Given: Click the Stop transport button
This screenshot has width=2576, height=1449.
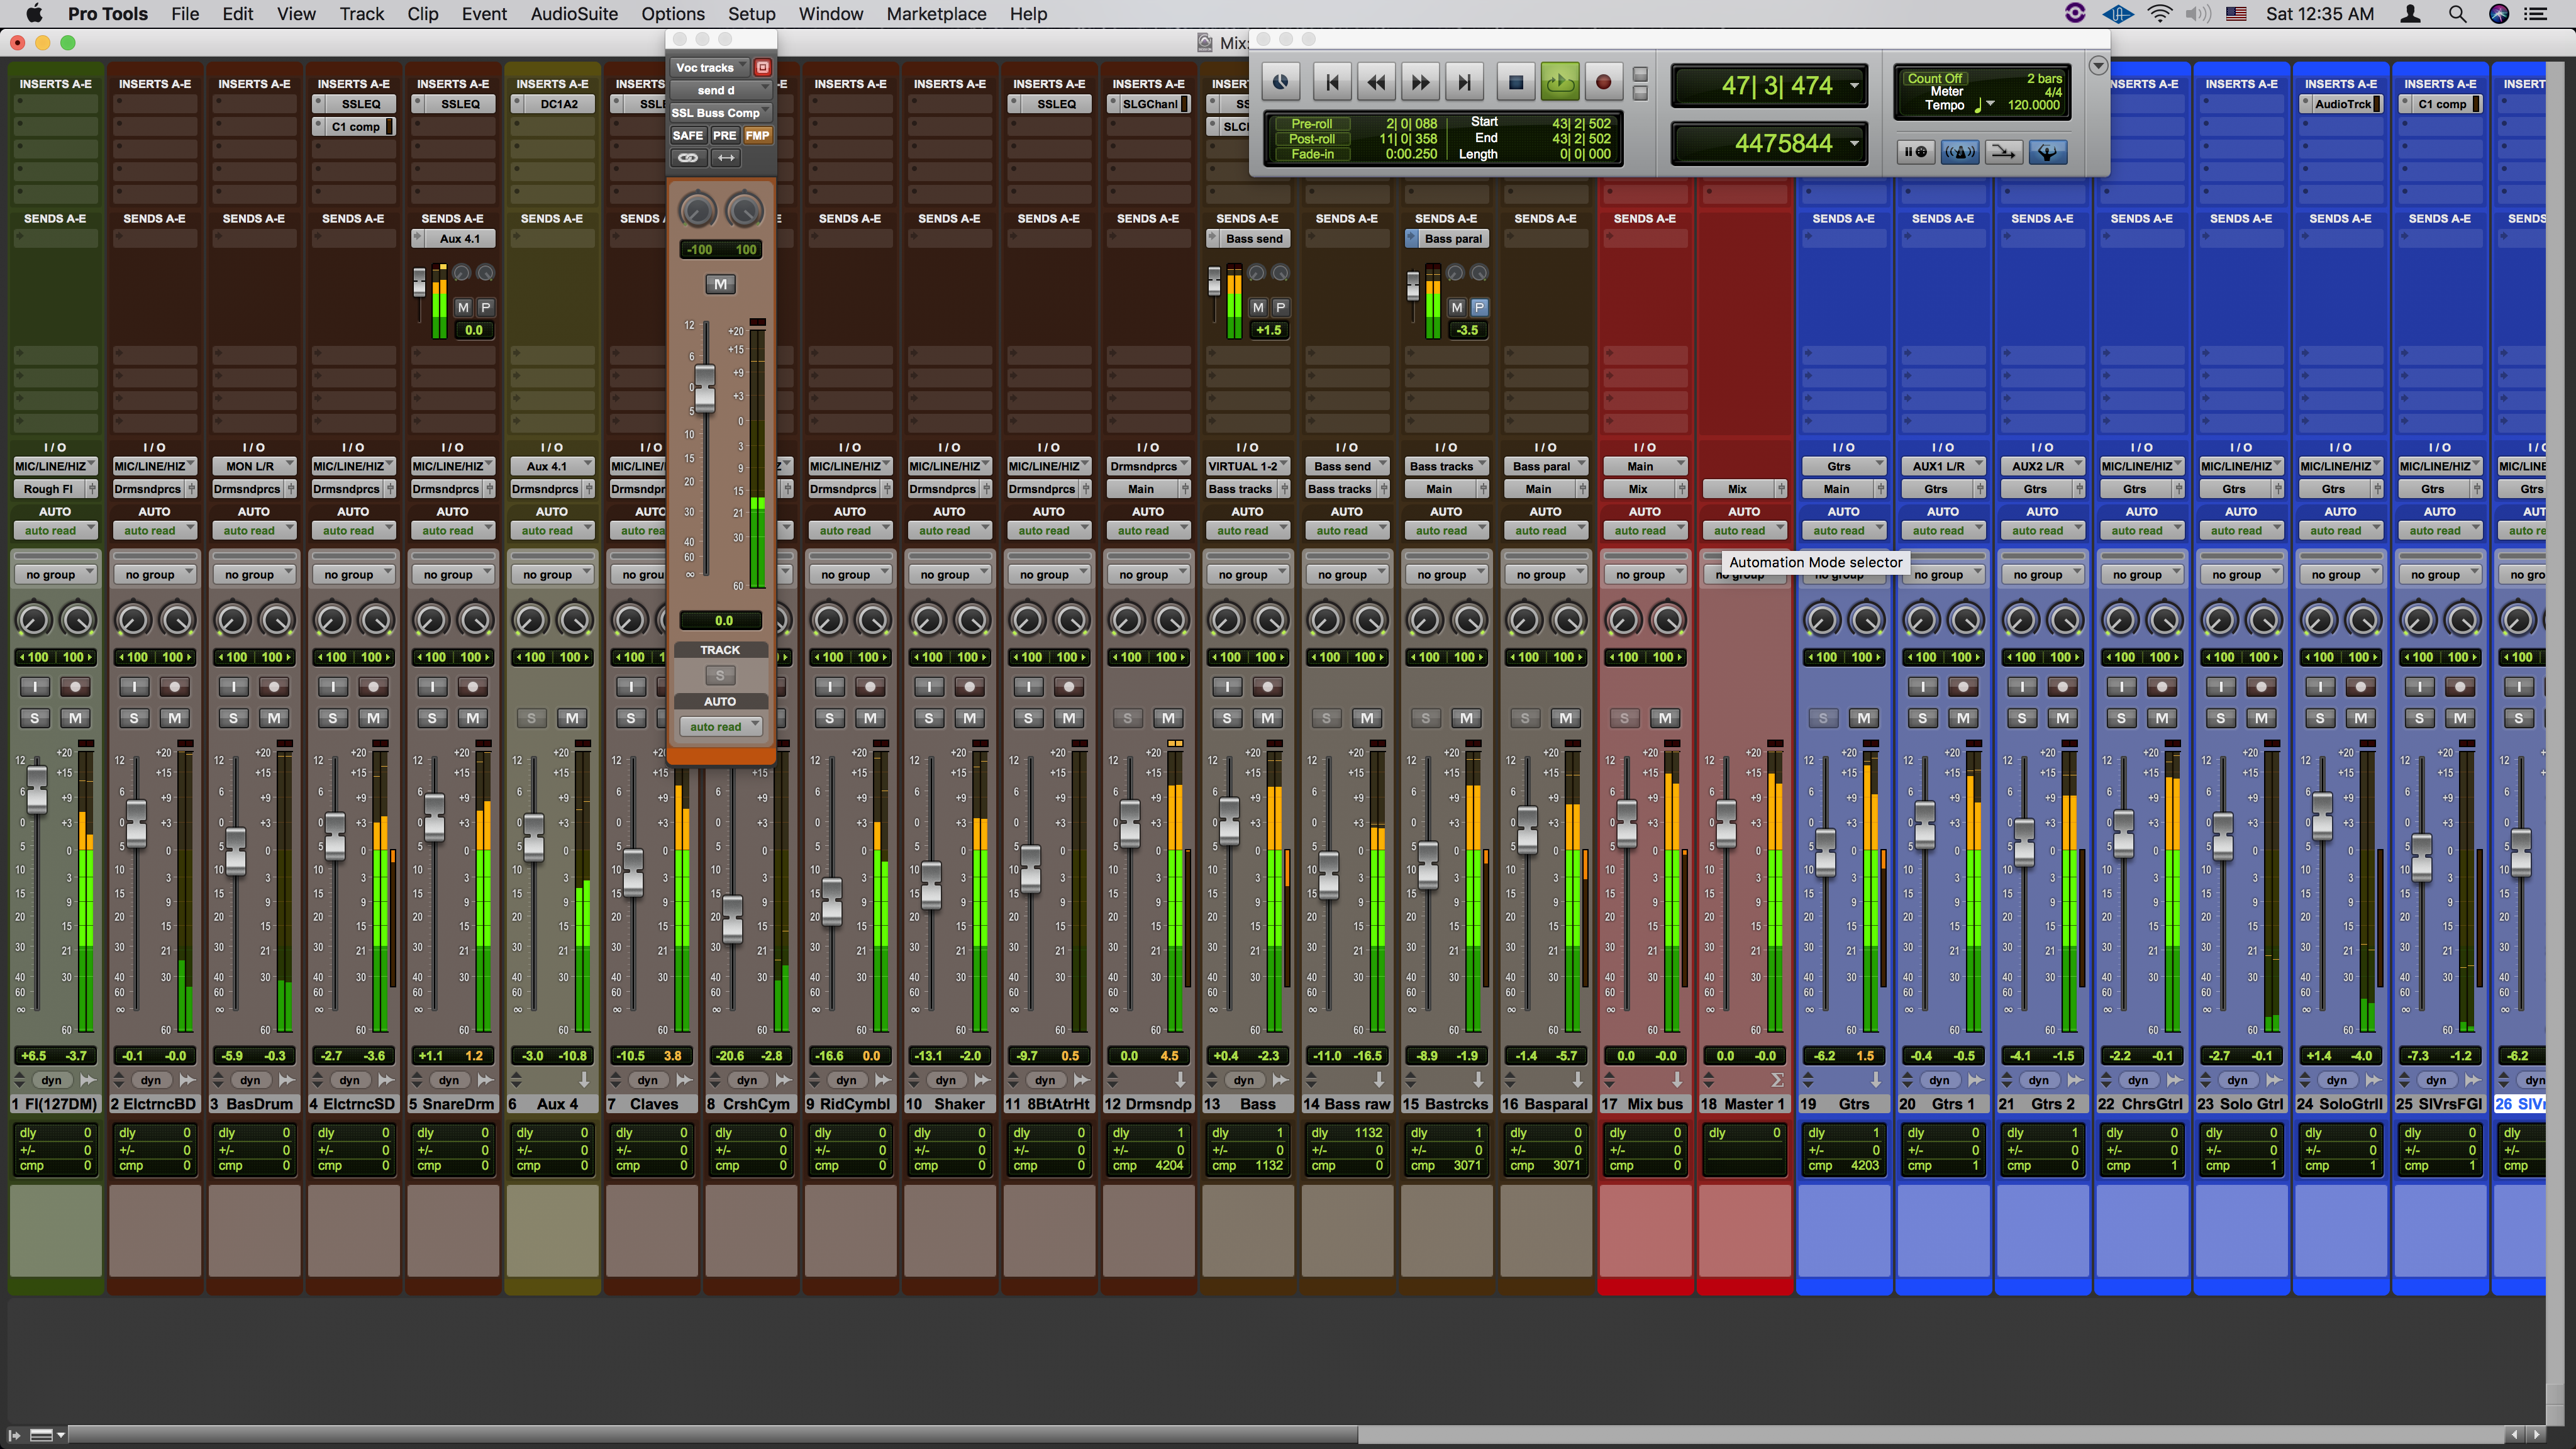Looking at the screenshot, I should 1516,83.
